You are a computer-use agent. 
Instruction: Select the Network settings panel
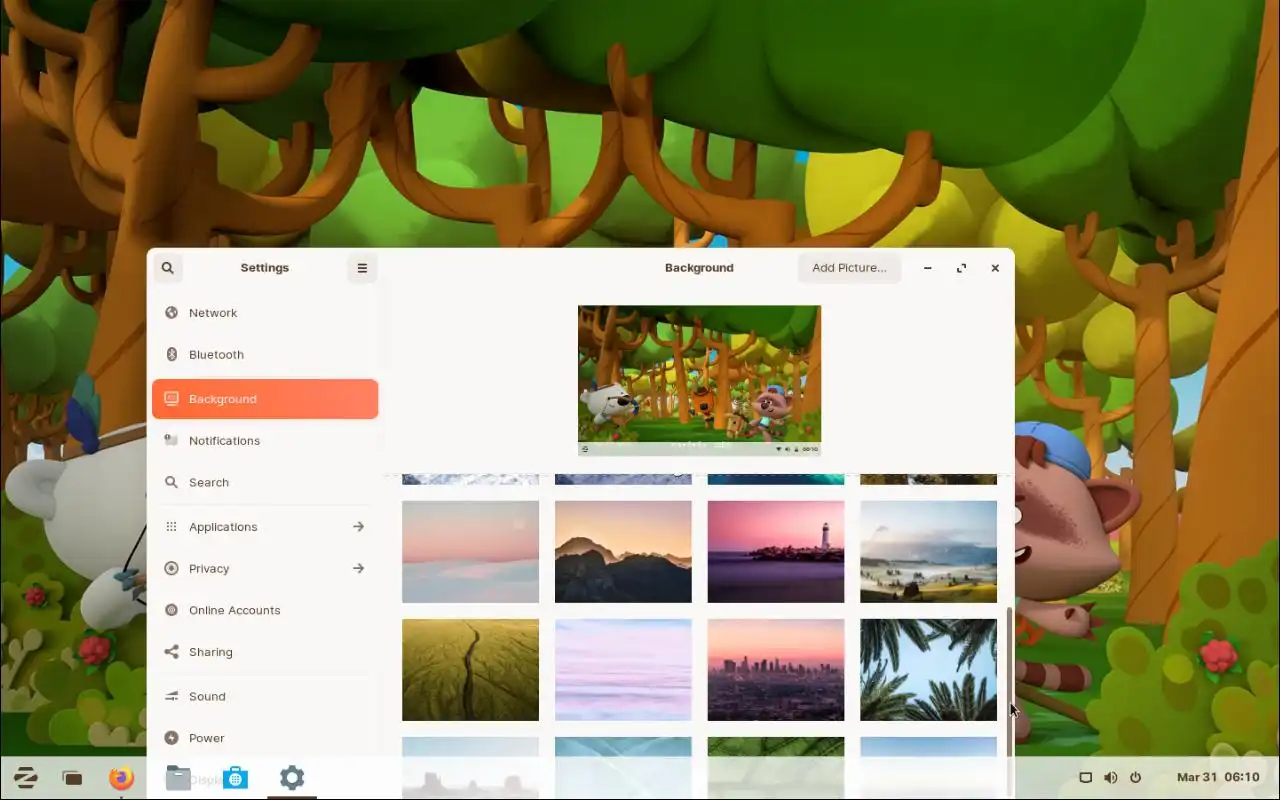tap(265, 313)
